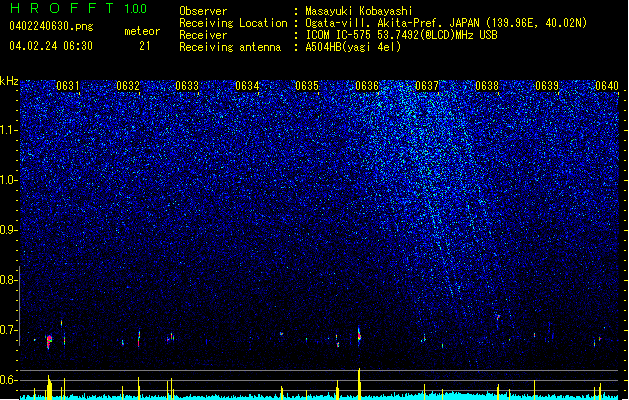Click the 0.7 kHz axis tick label
The height and width of the screenshot is (400, 629).
[x=8, y=330]
